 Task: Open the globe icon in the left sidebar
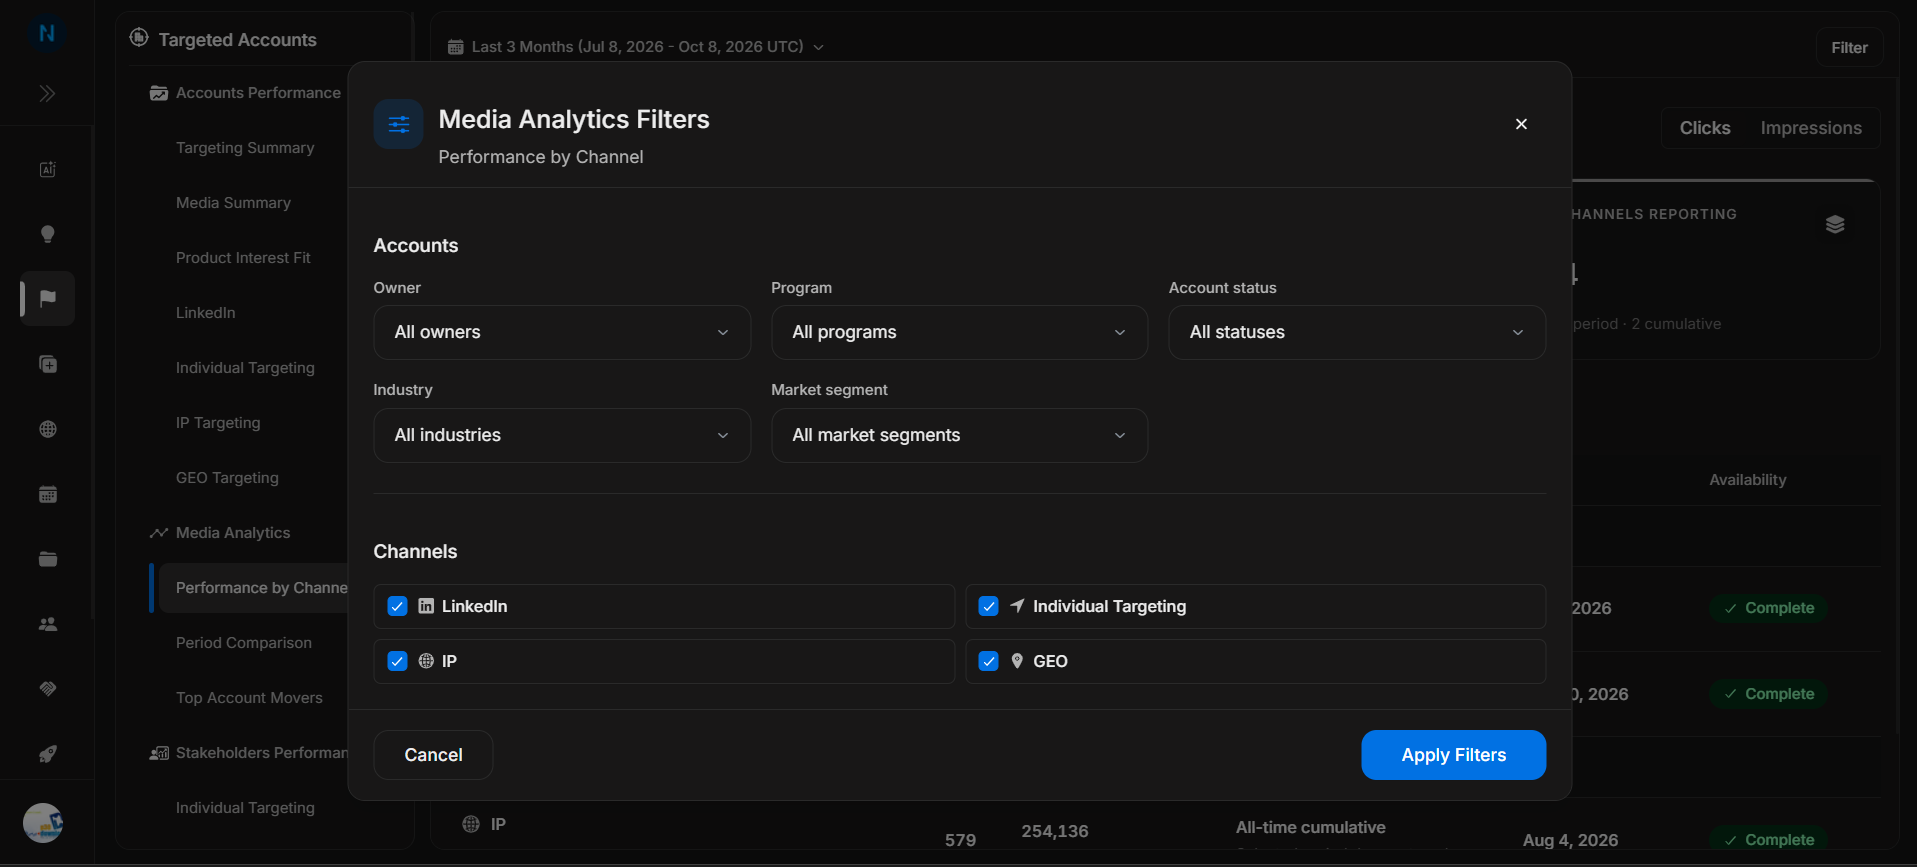tap(47, 429)
